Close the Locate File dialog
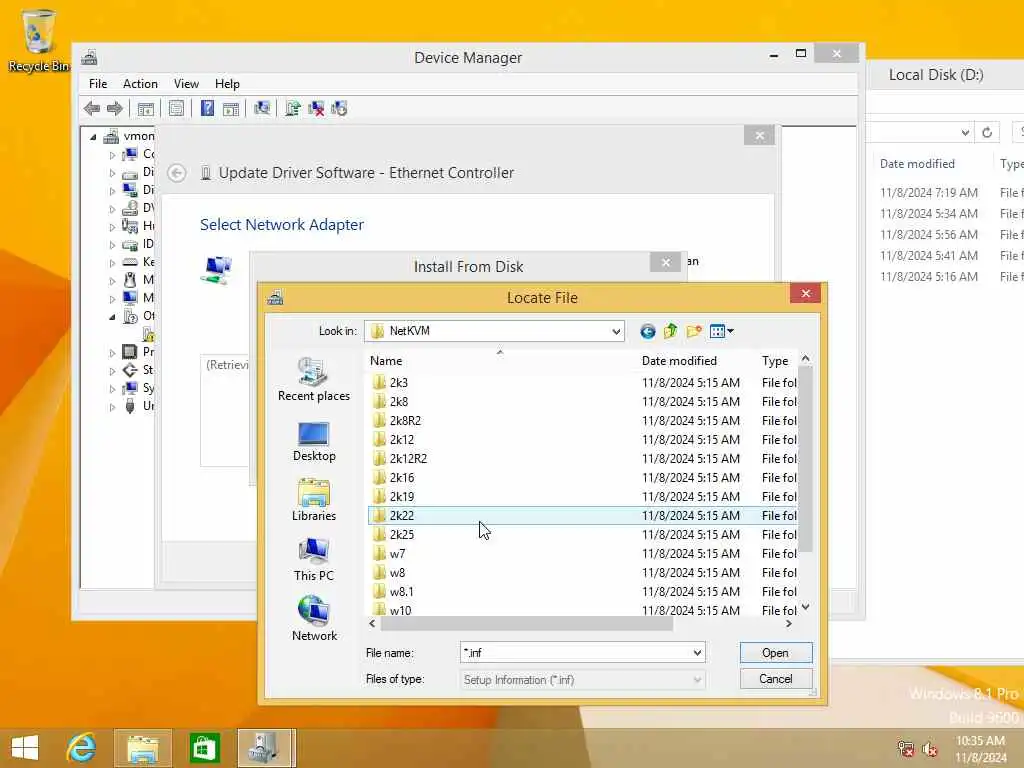This screenshot has height=768, width=1024. pos(805,294)
